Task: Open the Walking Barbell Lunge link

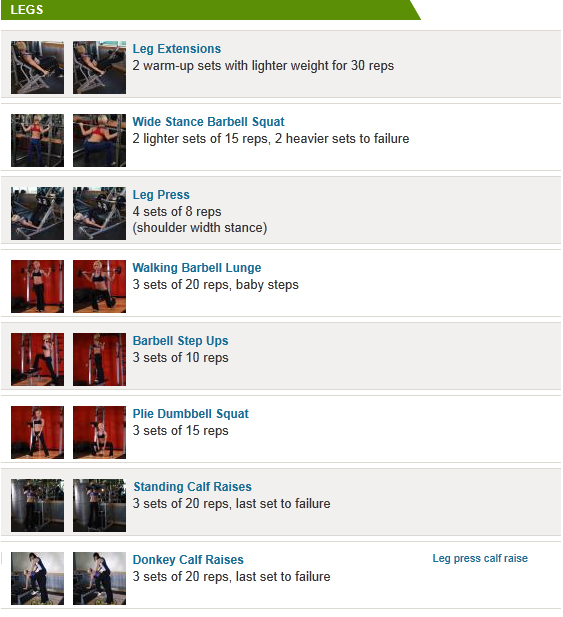Action: [197, 268]
